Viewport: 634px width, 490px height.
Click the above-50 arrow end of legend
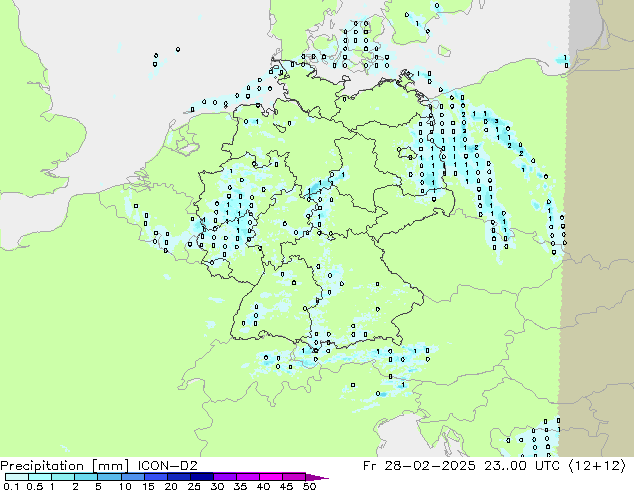(x=317, y=477)
